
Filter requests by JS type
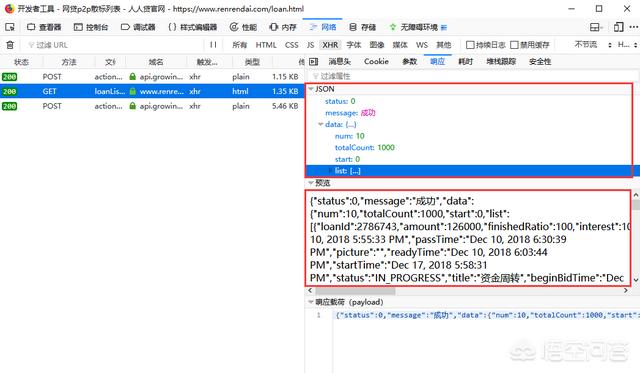(311, 45)
